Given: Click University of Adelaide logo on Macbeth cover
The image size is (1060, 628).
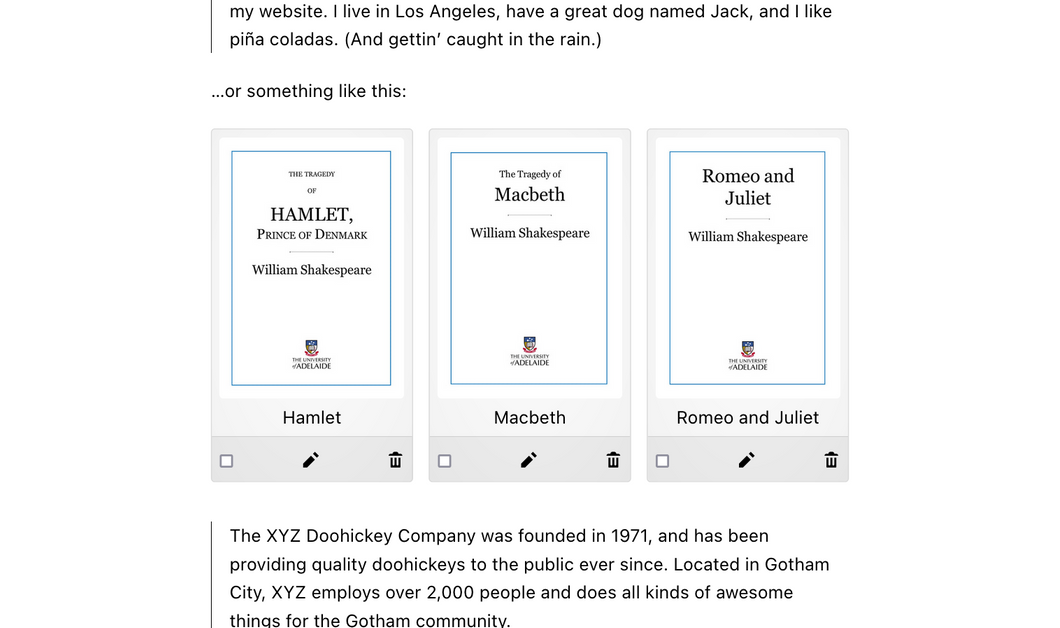Looking at the screenshot, I should 529,352.
